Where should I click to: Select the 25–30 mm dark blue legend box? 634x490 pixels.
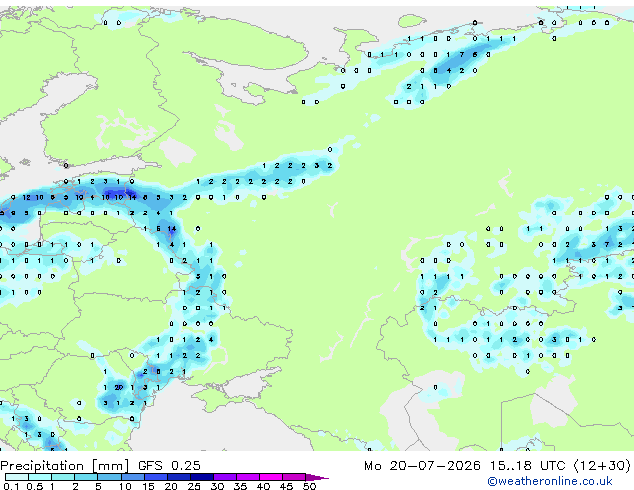(x=202, y=477)
